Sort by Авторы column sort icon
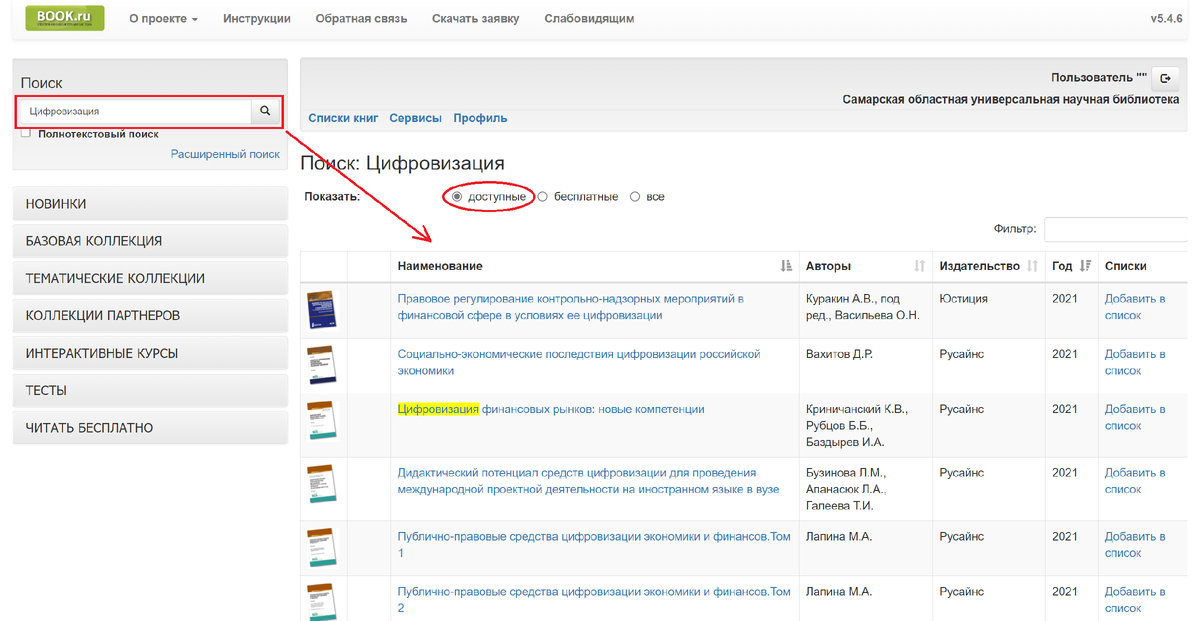Screen dimensions: 1200x621 pos(920,266)
